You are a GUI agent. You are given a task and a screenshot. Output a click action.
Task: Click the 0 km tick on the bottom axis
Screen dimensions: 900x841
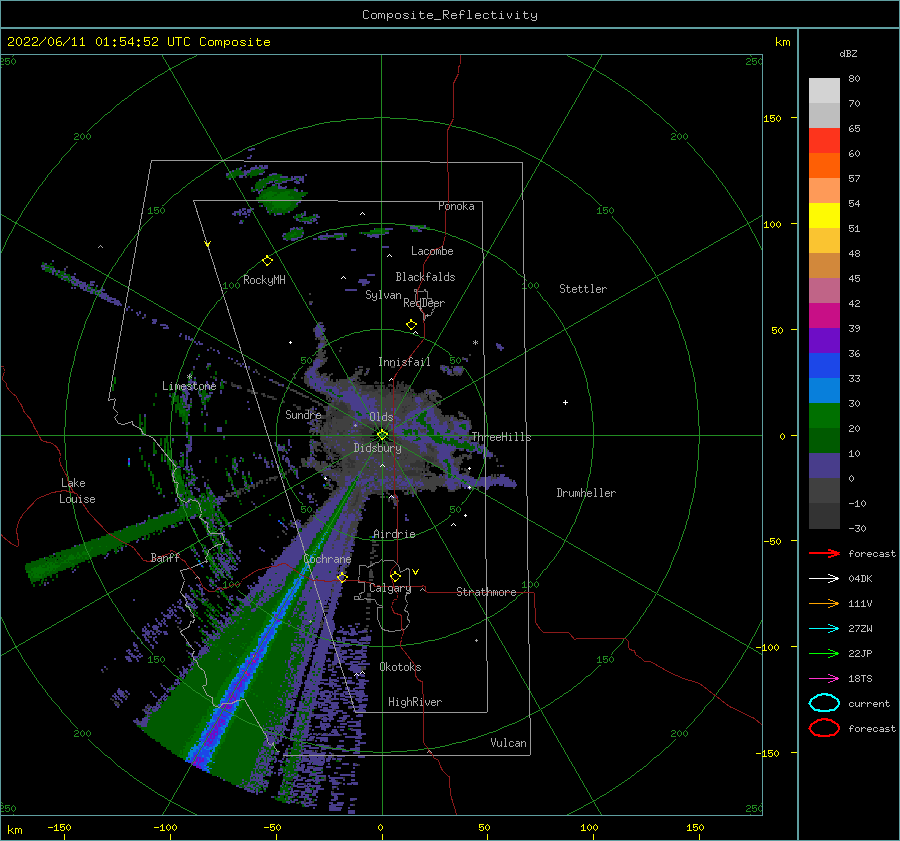pos(381,827)
